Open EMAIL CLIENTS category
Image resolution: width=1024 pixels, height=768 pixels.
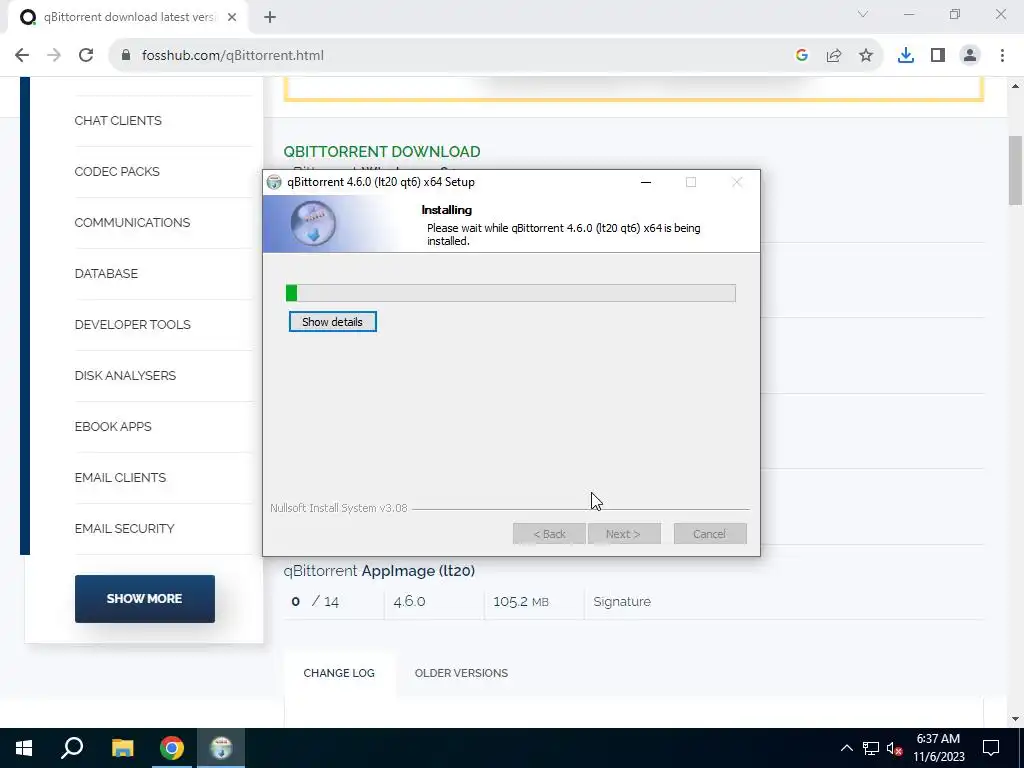point(120,477)
